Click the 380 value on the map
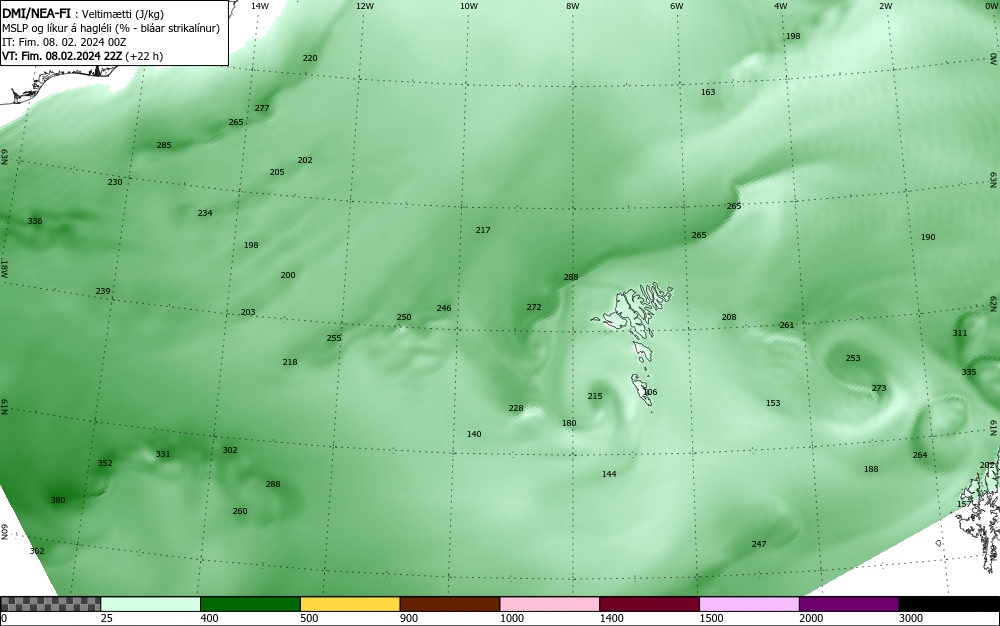 pyautogui.click(x=58, y=500)
